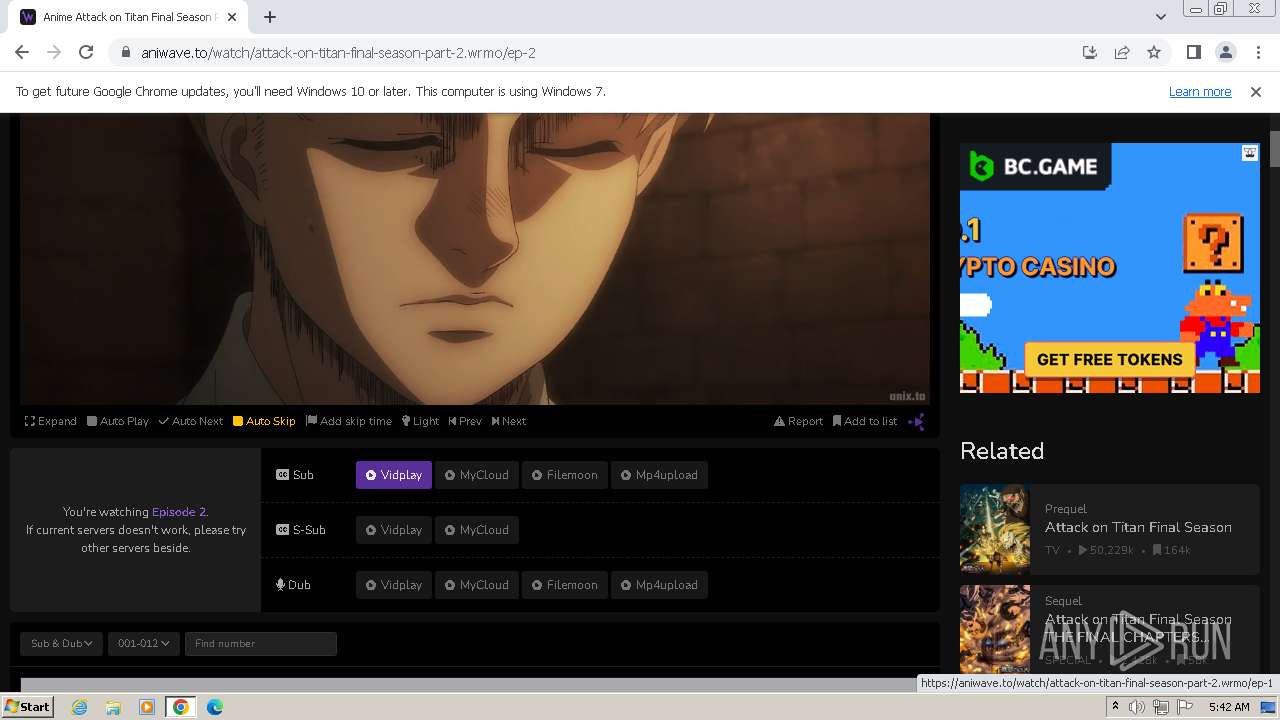Image resolution: width=1280 pixels, height=720 pixels.
Task: Click the Find number field
Action: coord(261,643)
